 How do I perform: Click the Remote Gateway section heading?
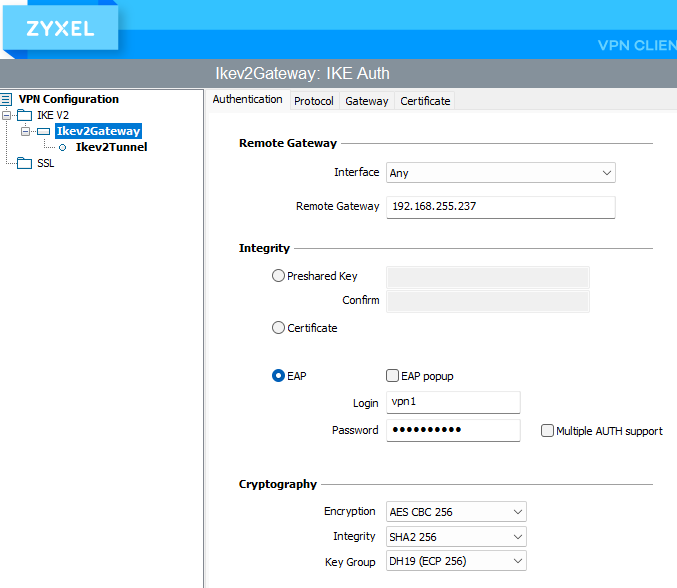point(288,143)
